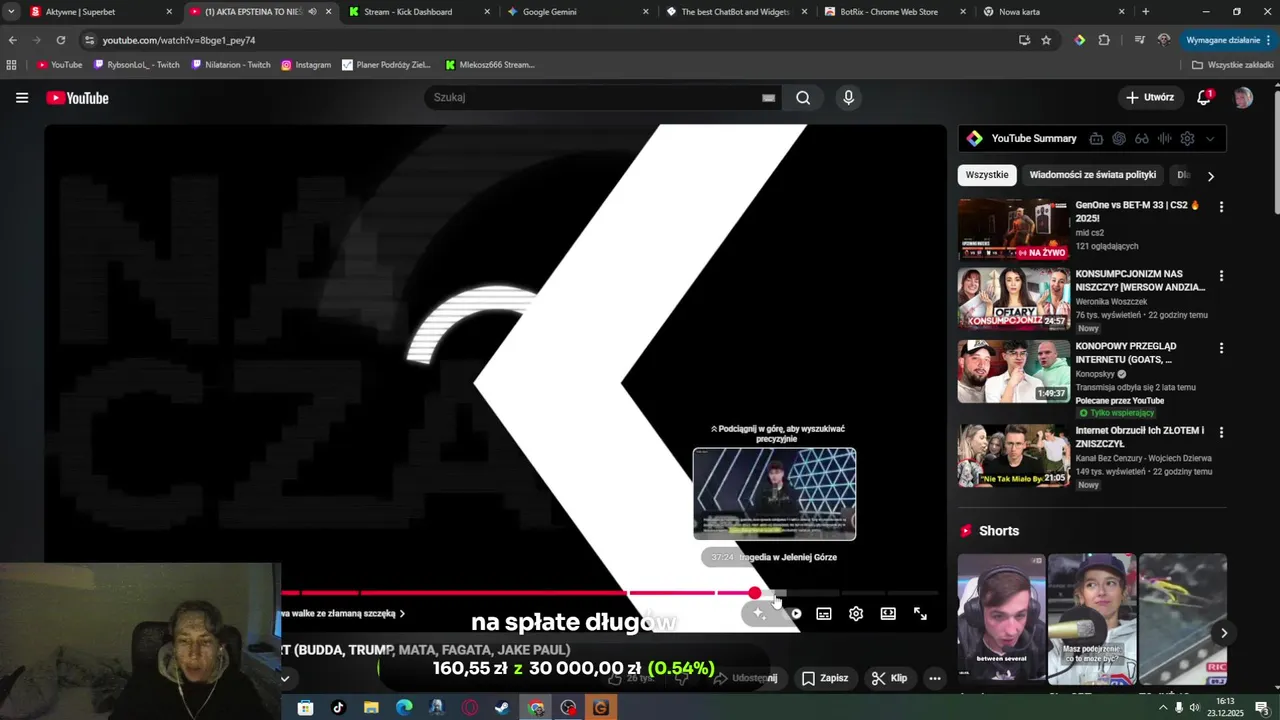This screenshot has height=720, width=1280.
Task: Toggle subtitles in the video player
Action: pos(824,614)
